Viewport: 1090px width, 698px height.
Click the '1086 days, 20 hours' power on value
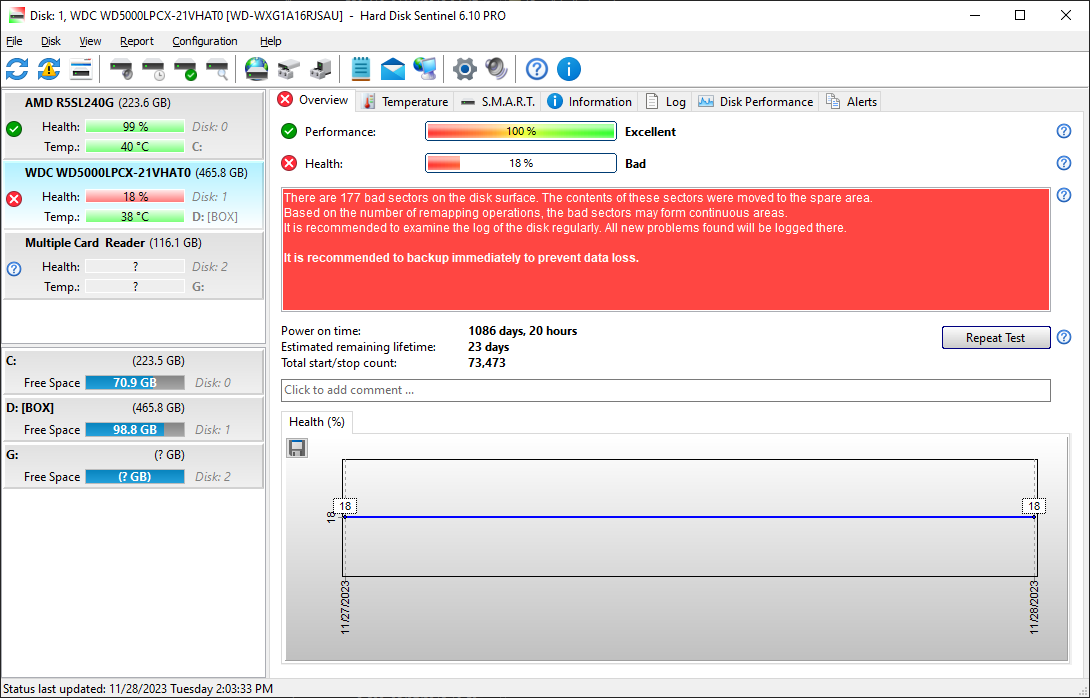tap(523, 331)
